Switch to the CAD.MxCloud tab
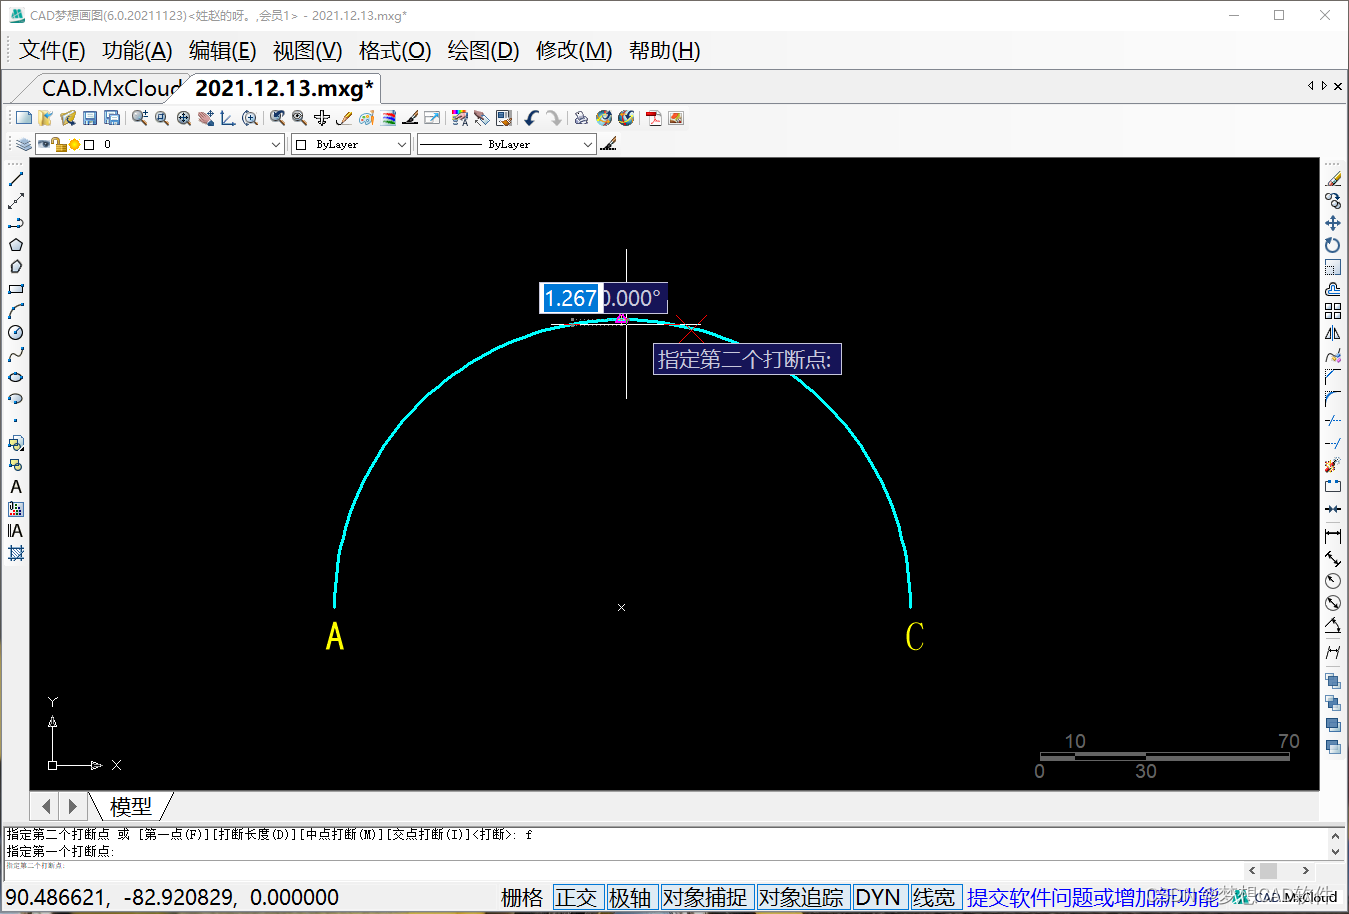 [110, 88]
